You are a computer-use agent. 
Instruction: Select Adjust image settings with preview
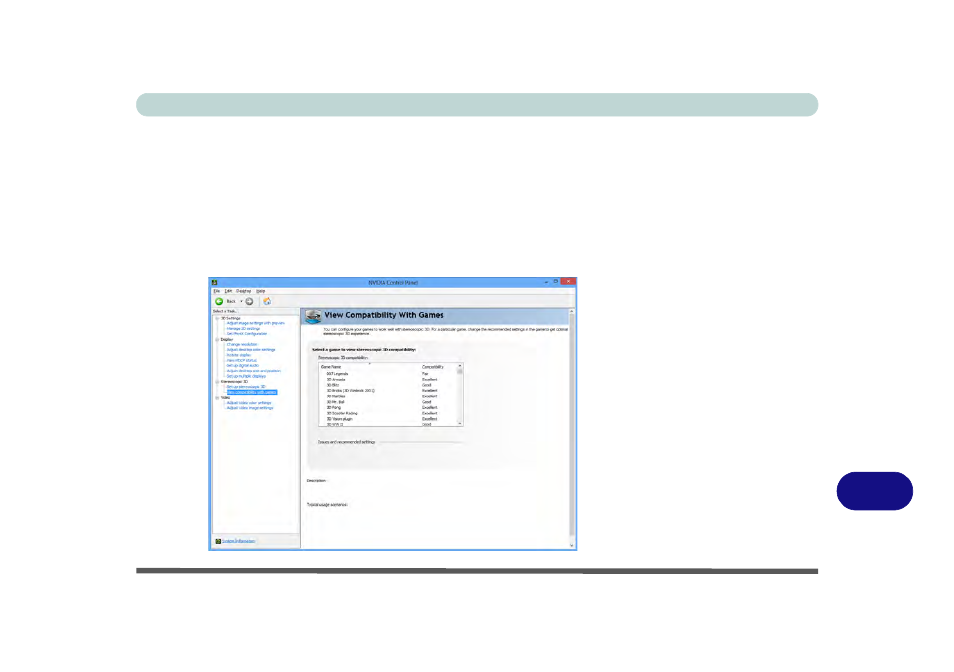[256, 323]
